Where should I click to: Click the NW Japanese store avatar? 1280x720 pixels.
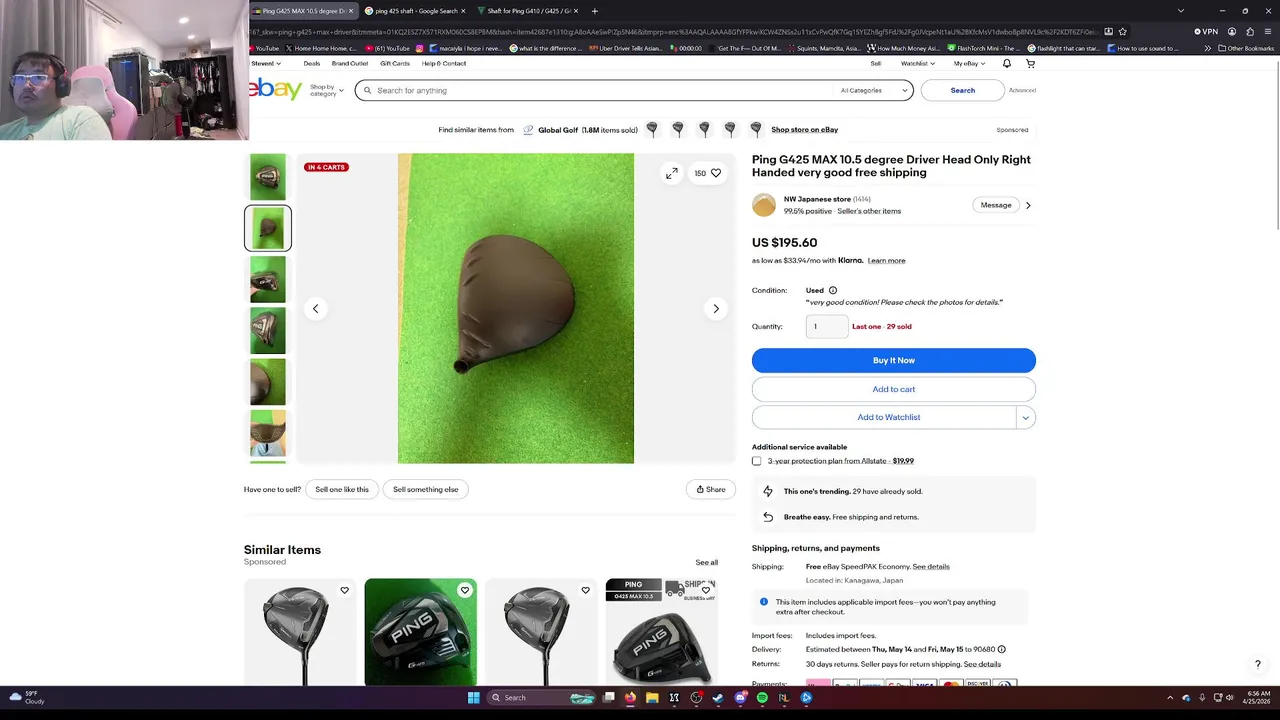pyautogui.click(x=764, y=205)
